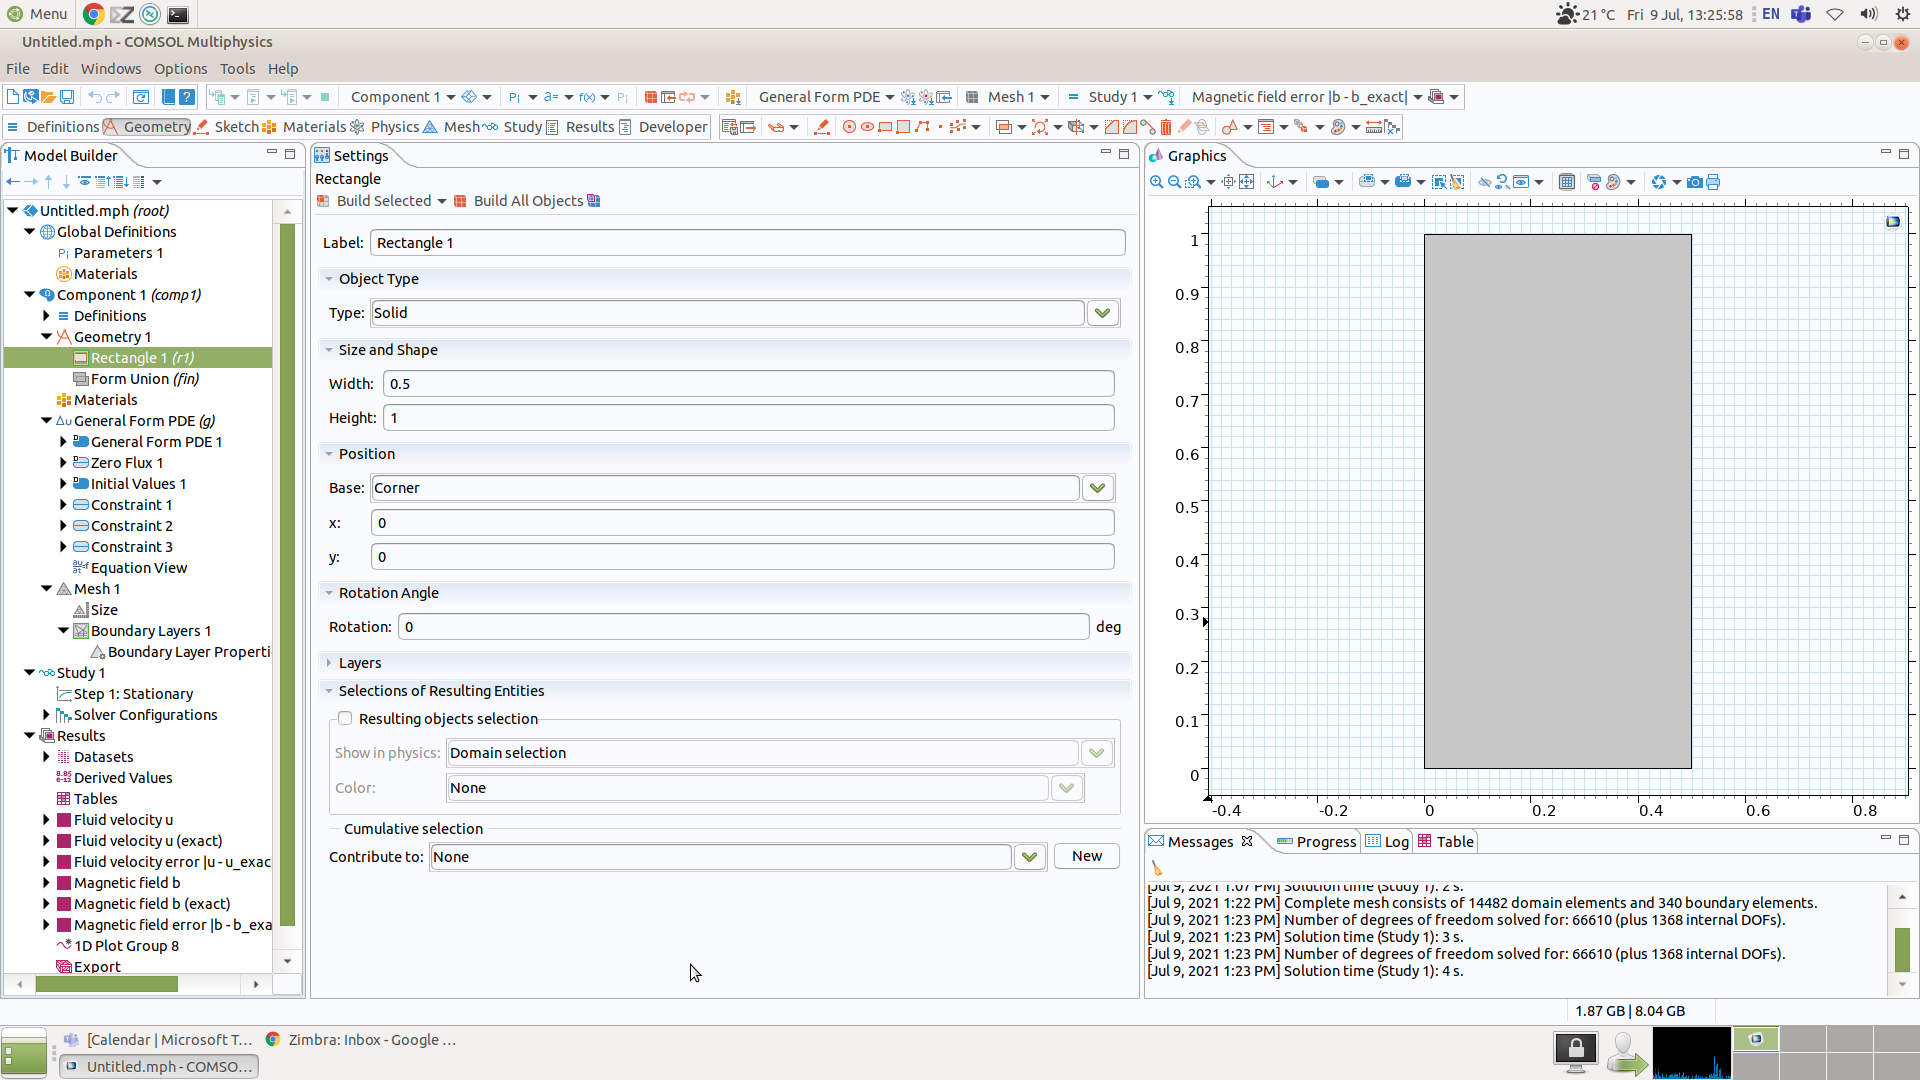Click the Select Box icon in Graphics toolbar
The image size is (1920, 1080).
coord(1439,182)
